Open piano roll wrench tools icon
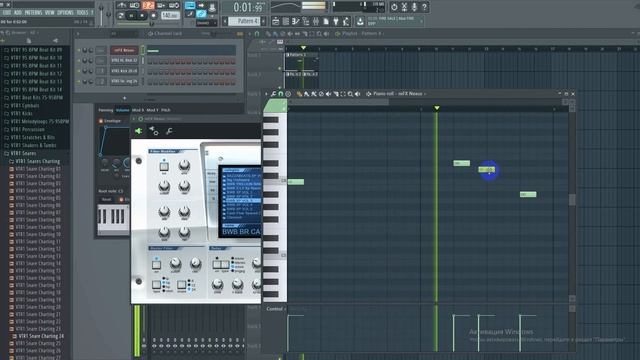640x360 pixels. click(273, 94)
